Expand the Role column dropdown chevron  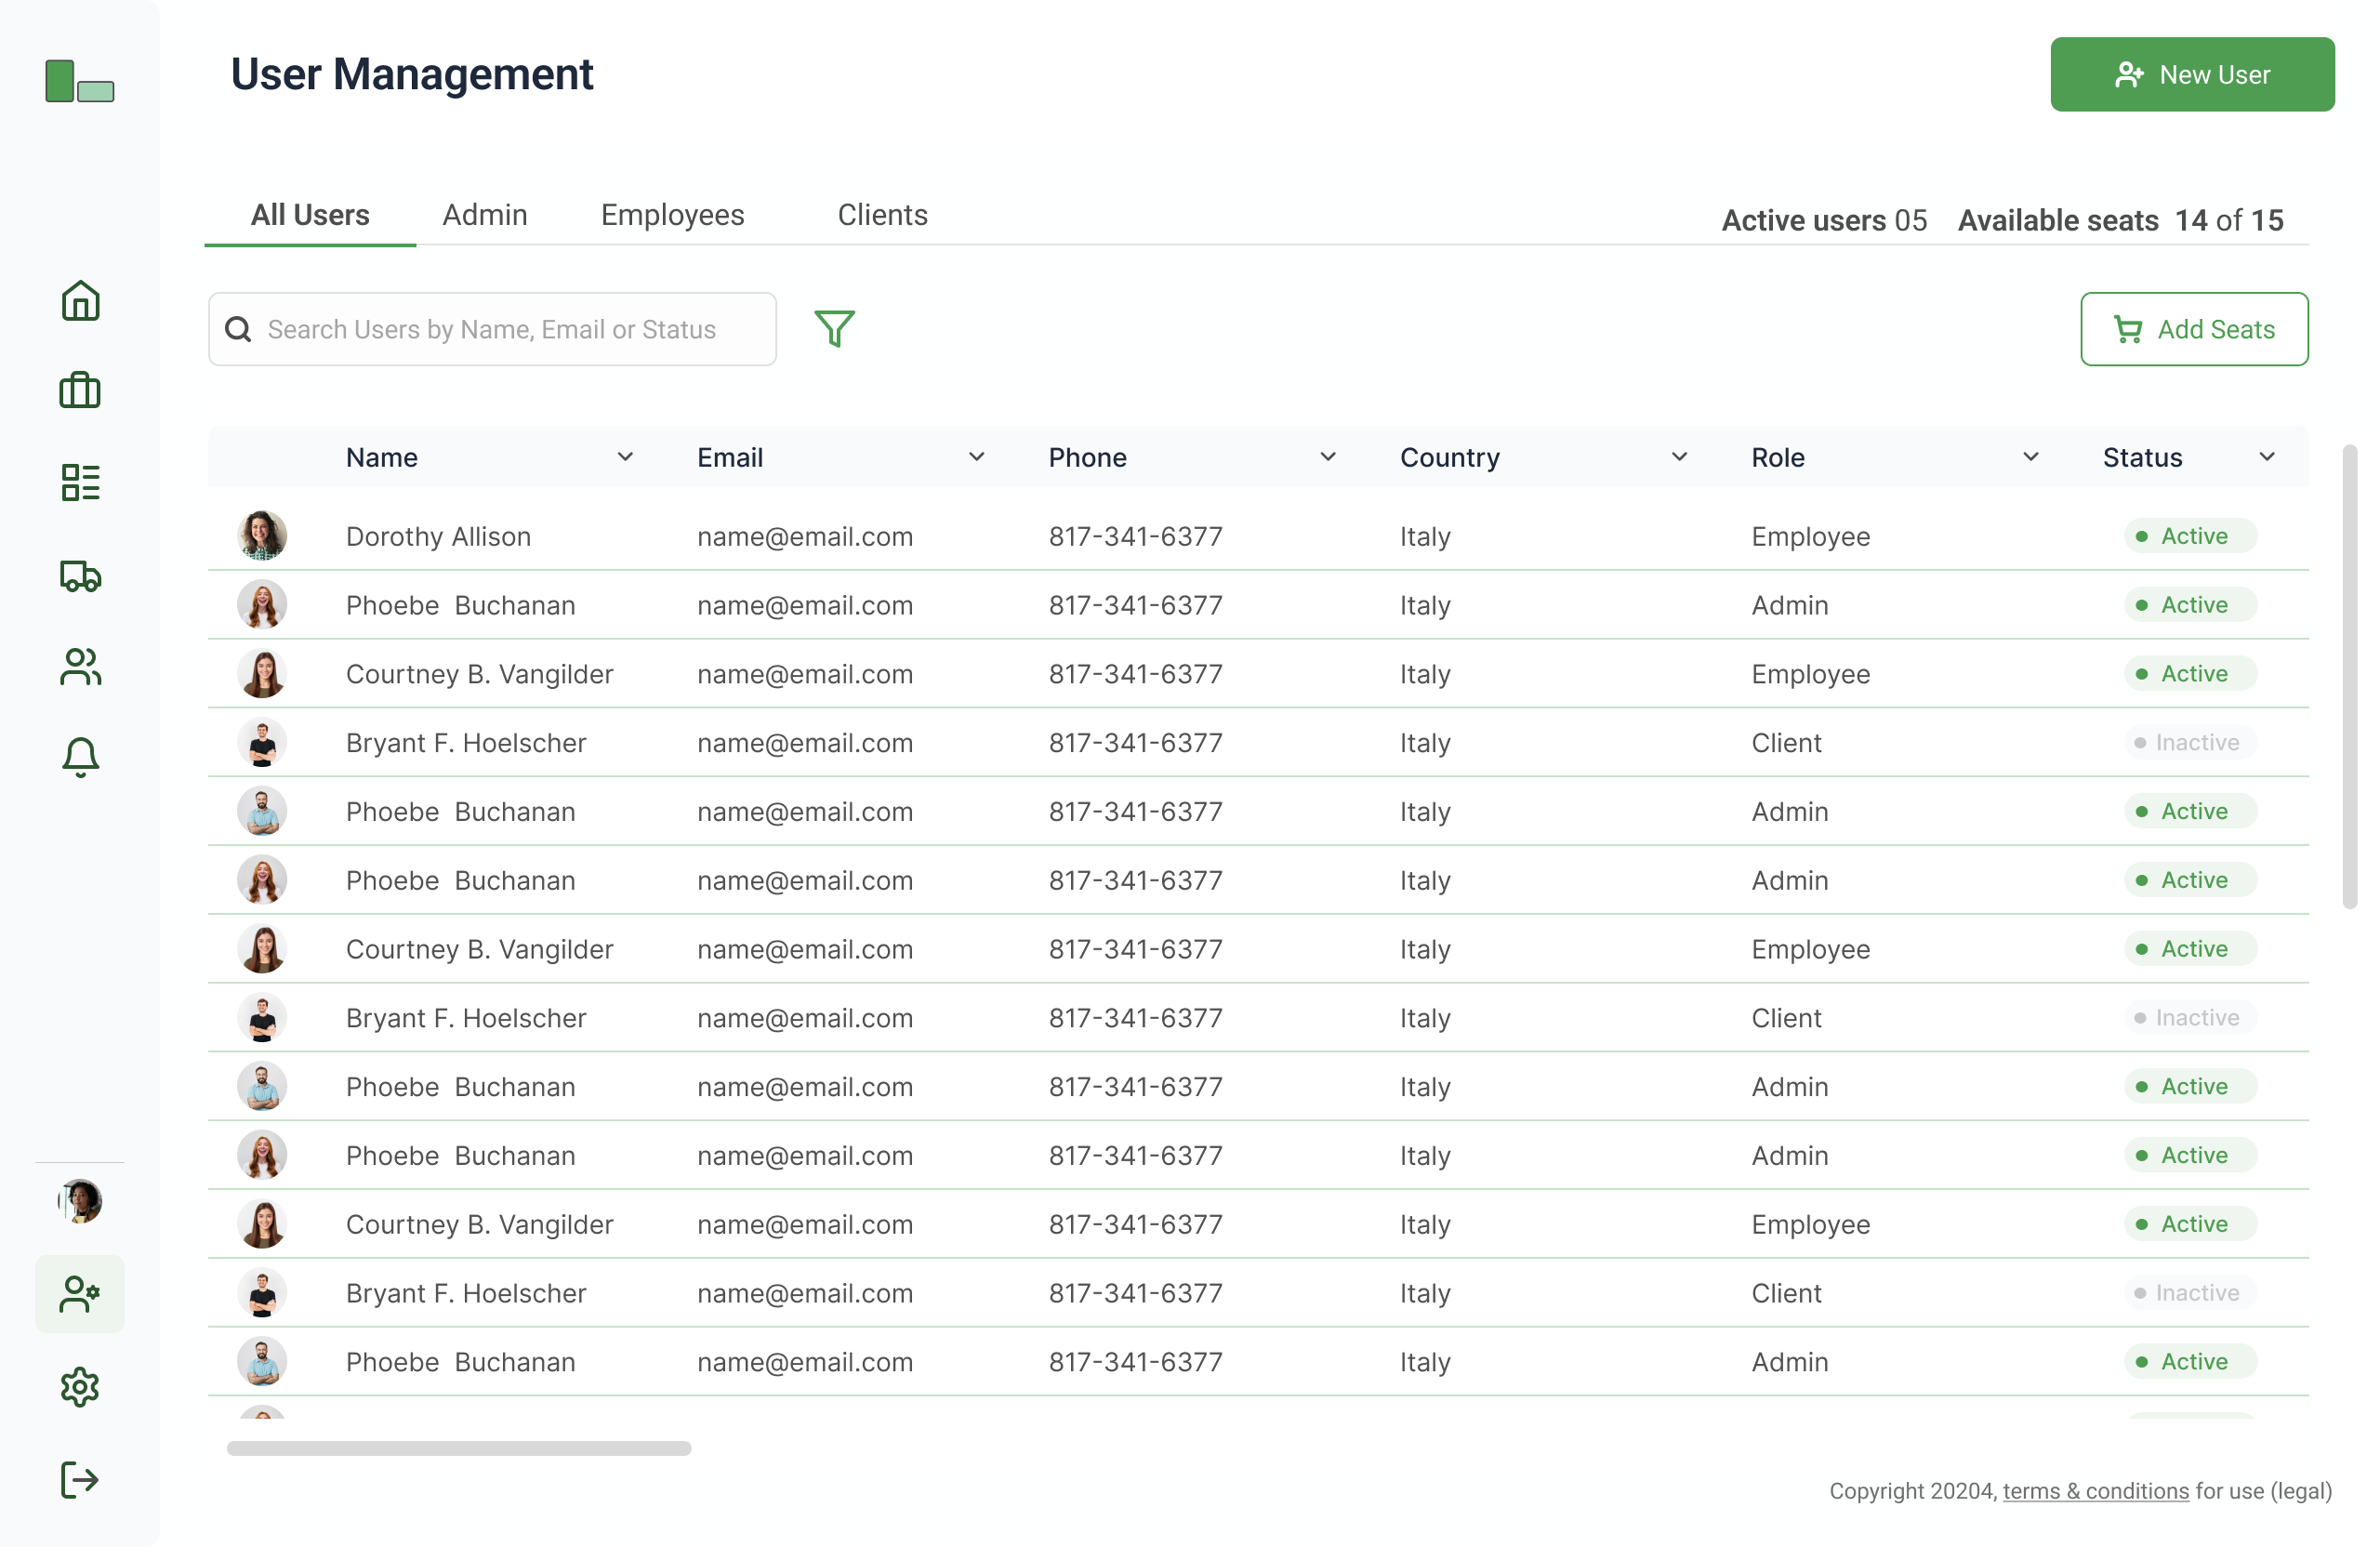click(2030, 457)
